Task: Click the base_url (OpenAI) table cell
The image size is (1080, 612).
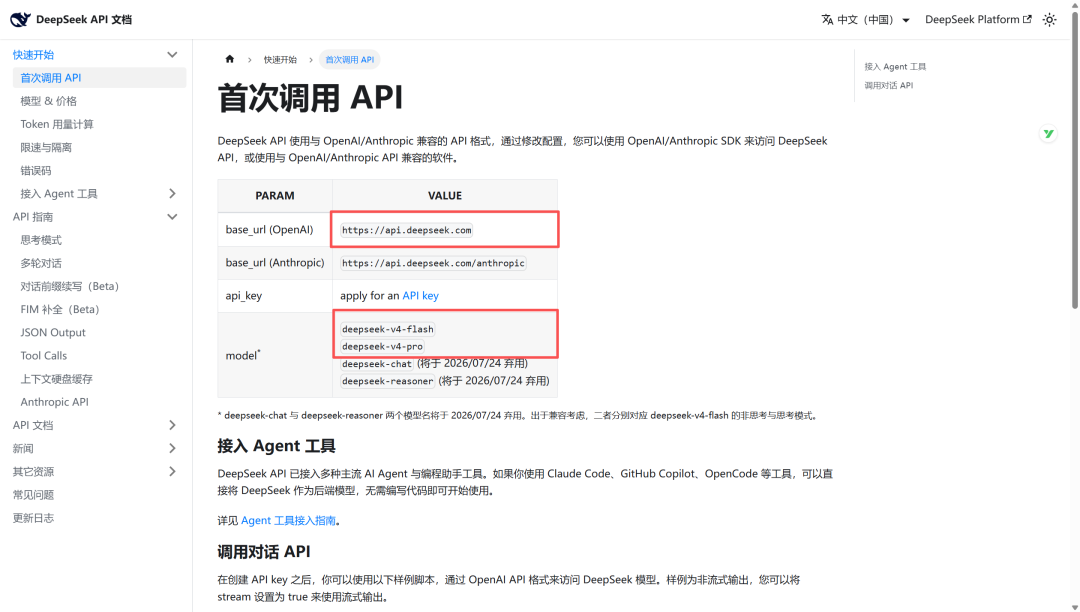Action: point(275,229)
